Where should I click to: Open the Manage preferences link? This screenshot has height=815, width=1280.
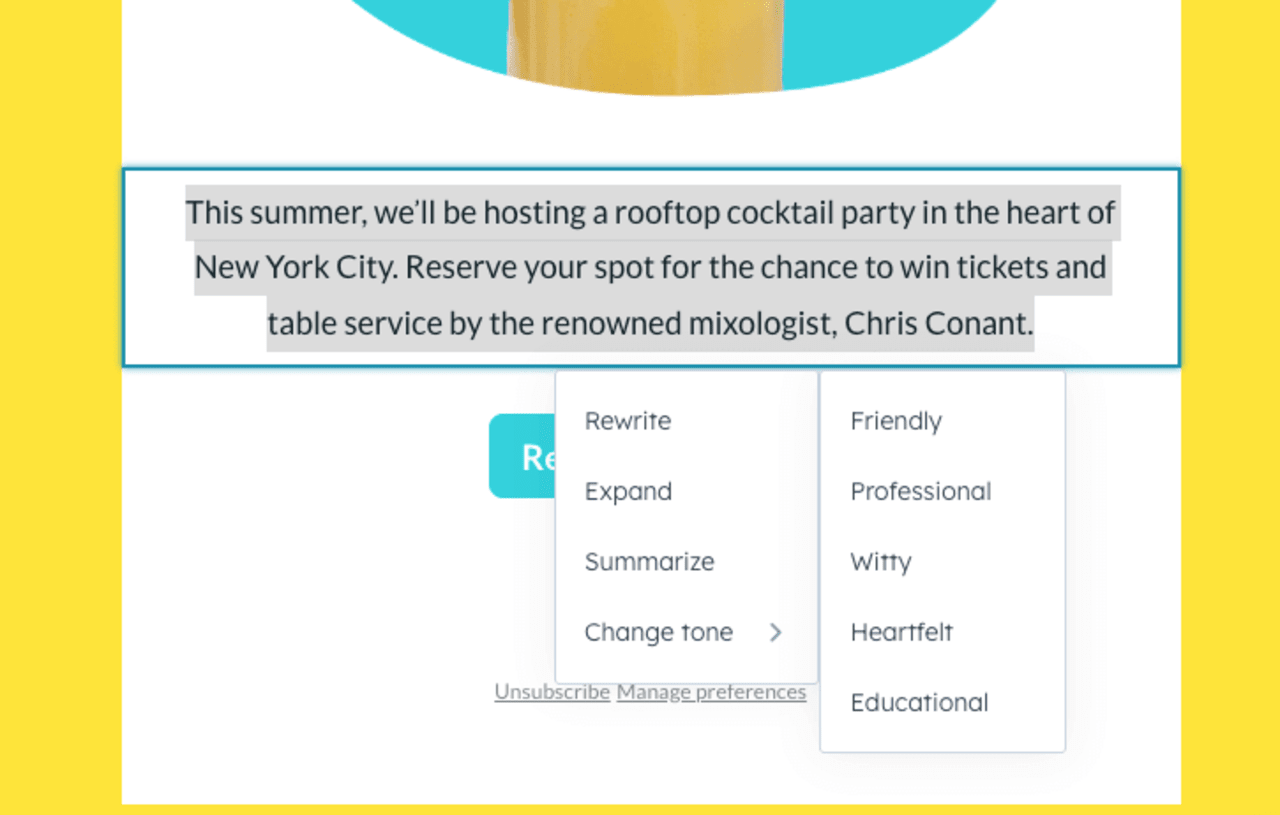coord(711,692)
